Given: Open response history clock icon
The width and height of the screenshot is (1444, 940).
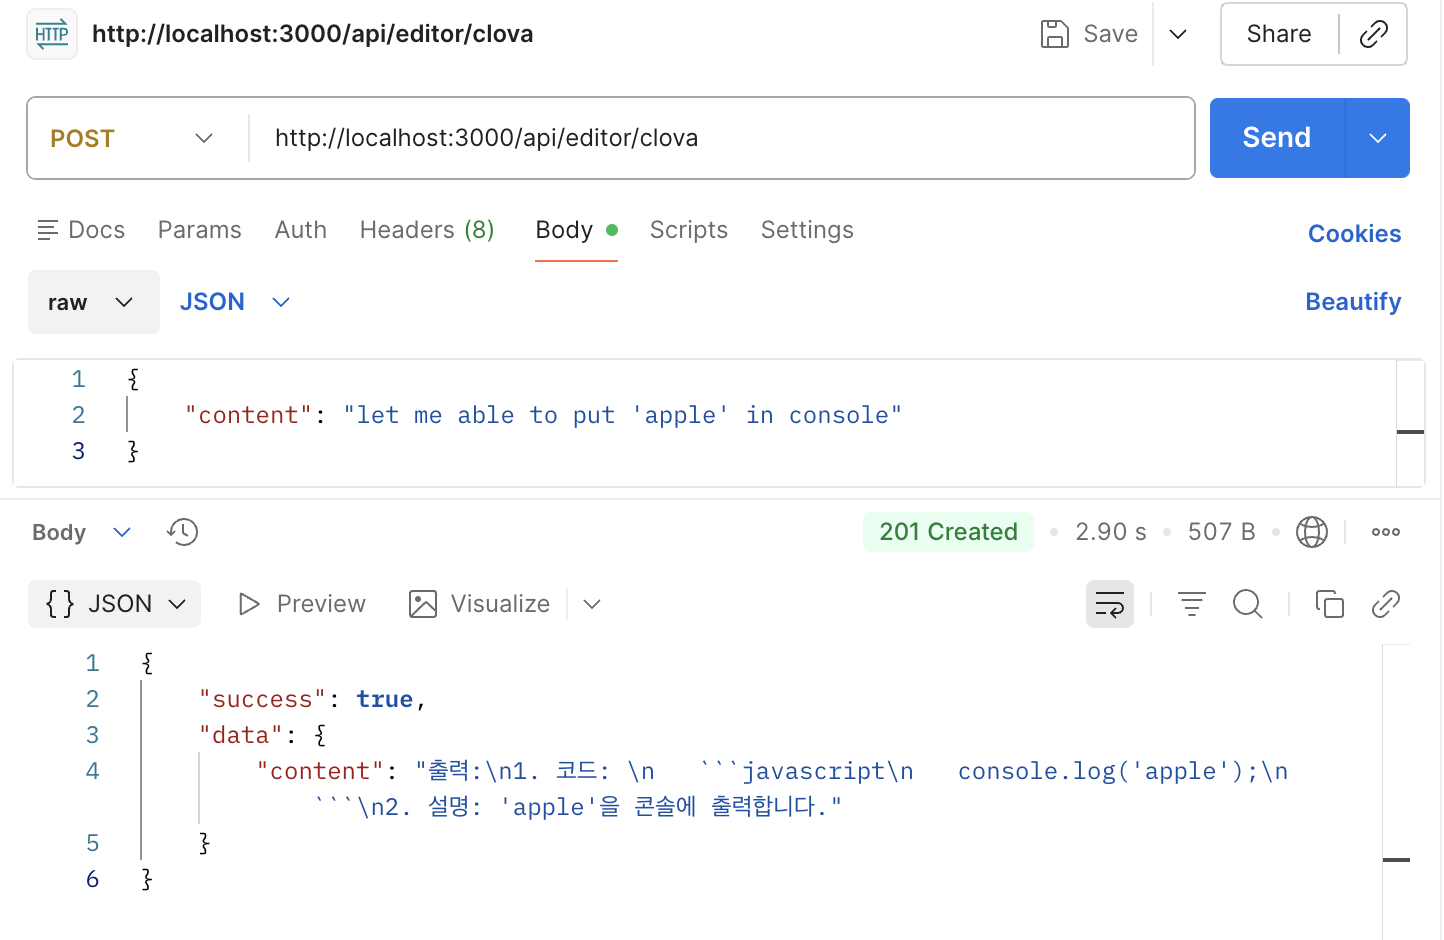Looking at the screenshot, I should coord(183,532).
